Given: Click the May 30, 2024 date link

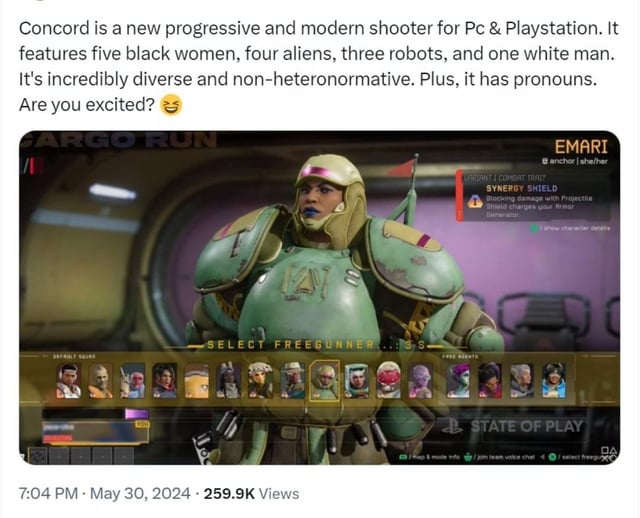Looking at the screenshot, I should click(x=140, y=494).
